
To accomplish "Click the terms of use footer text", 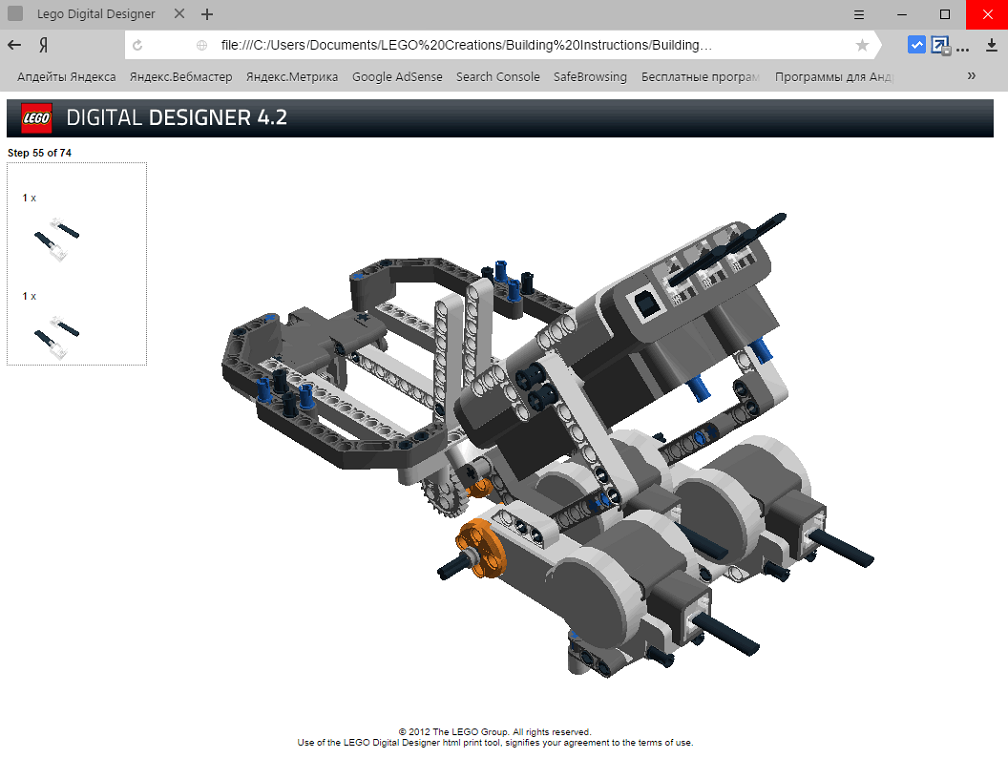I will click(495, 742).
